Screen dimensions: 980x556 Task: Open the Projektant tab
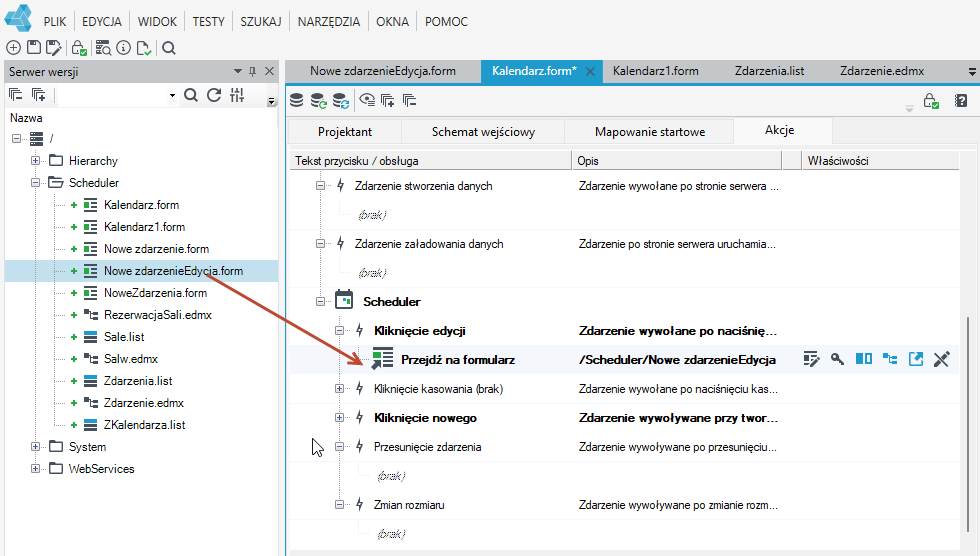click(344, 132)
